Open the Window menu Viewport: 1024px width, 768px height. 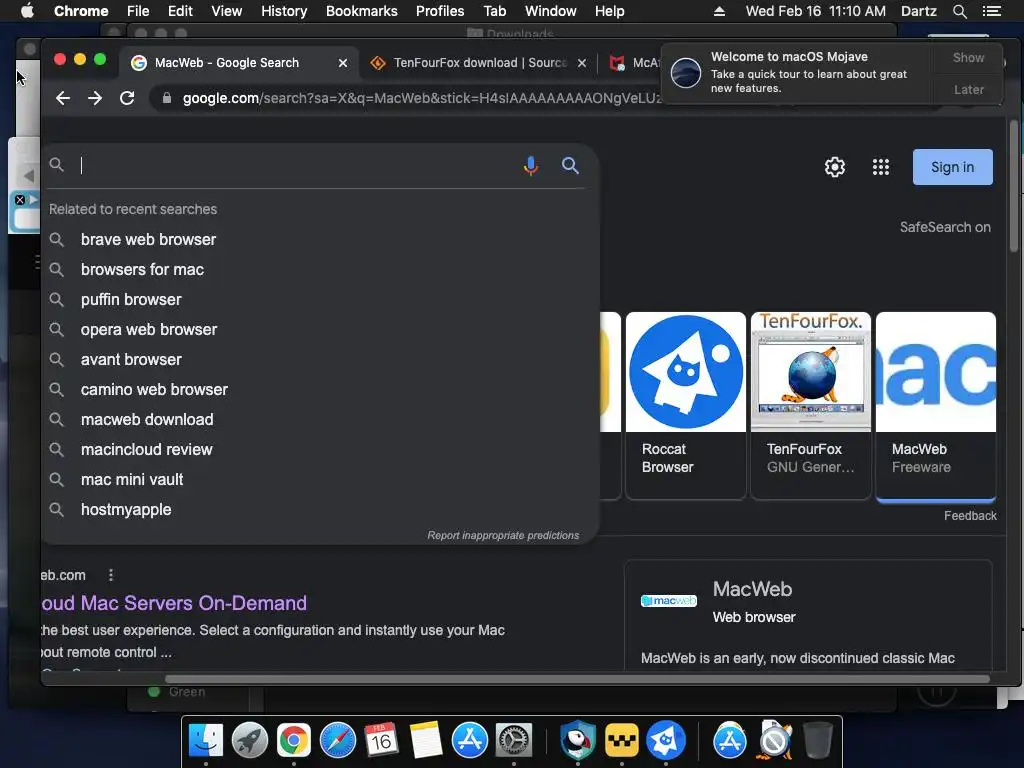point(551,11)
